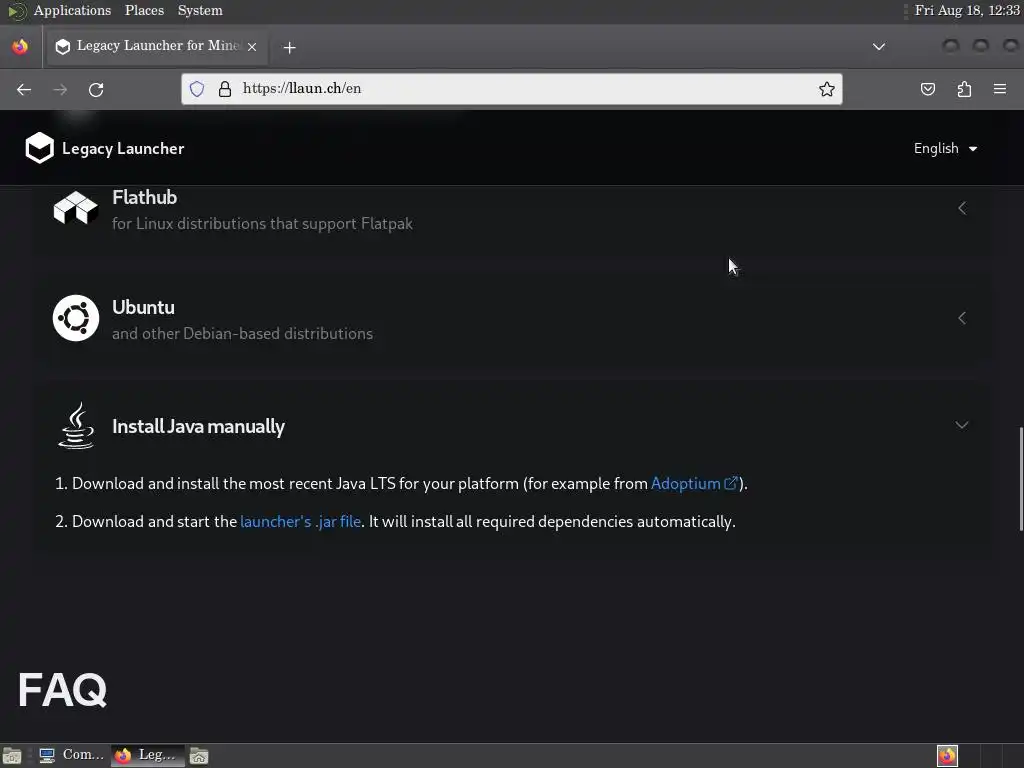
Task: Switch to the Com... taskbar window
Action: tap(72, 756)
